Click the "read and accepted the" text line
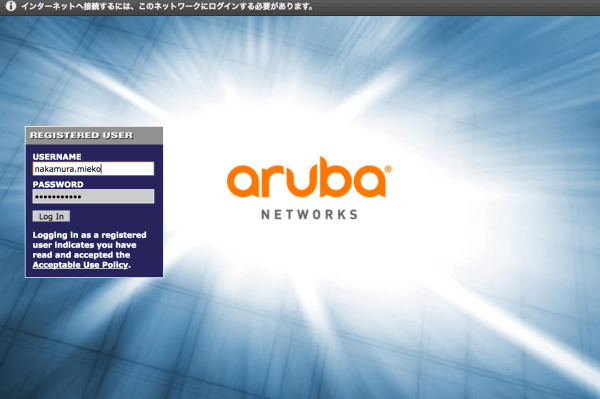Screen dimensions: 600x399 [82, 255]
